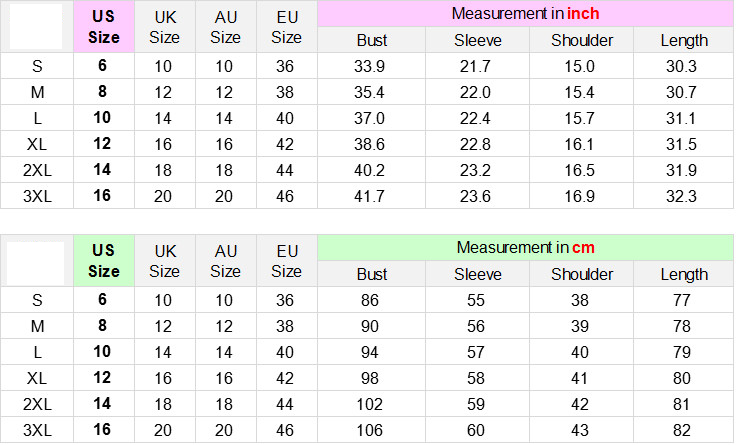
Task: Click bust value 102 in cm table
Action: [x=372, y=403]
